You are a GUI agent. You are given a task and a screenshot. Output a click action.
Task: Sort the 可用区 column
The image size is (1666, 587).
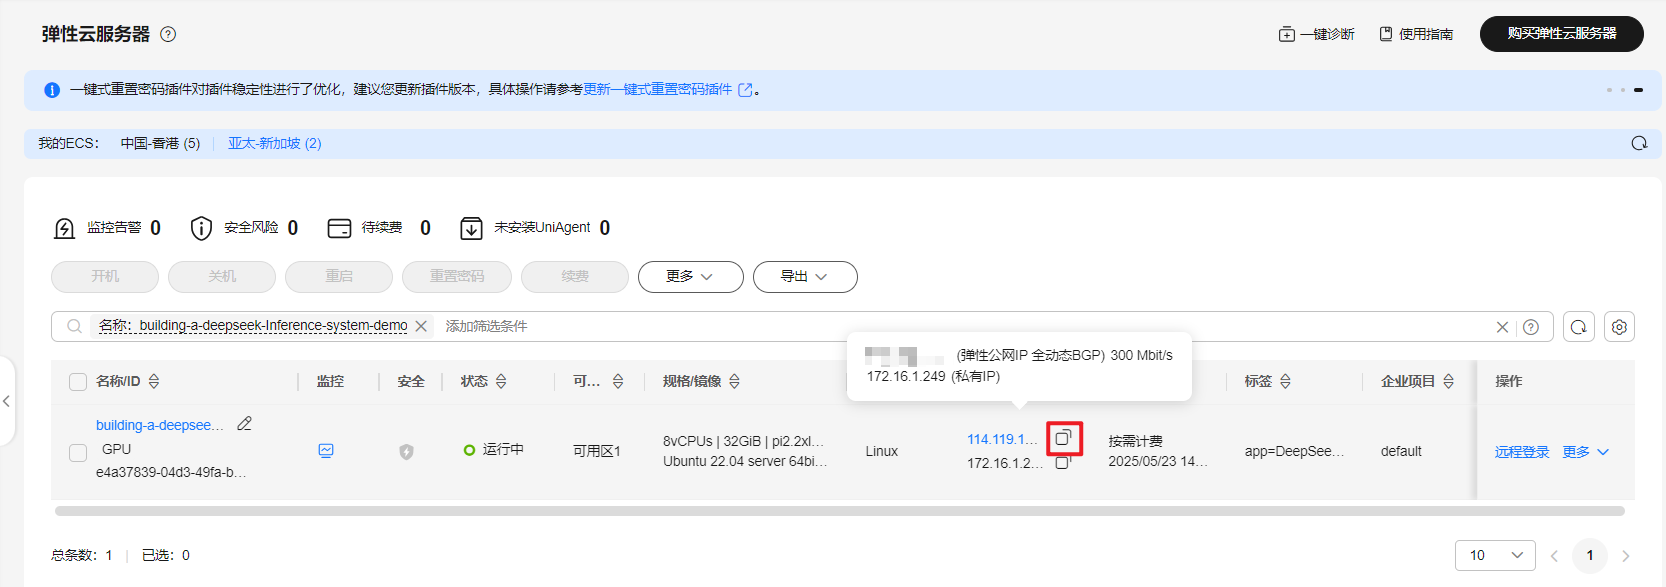click(618, 381)
